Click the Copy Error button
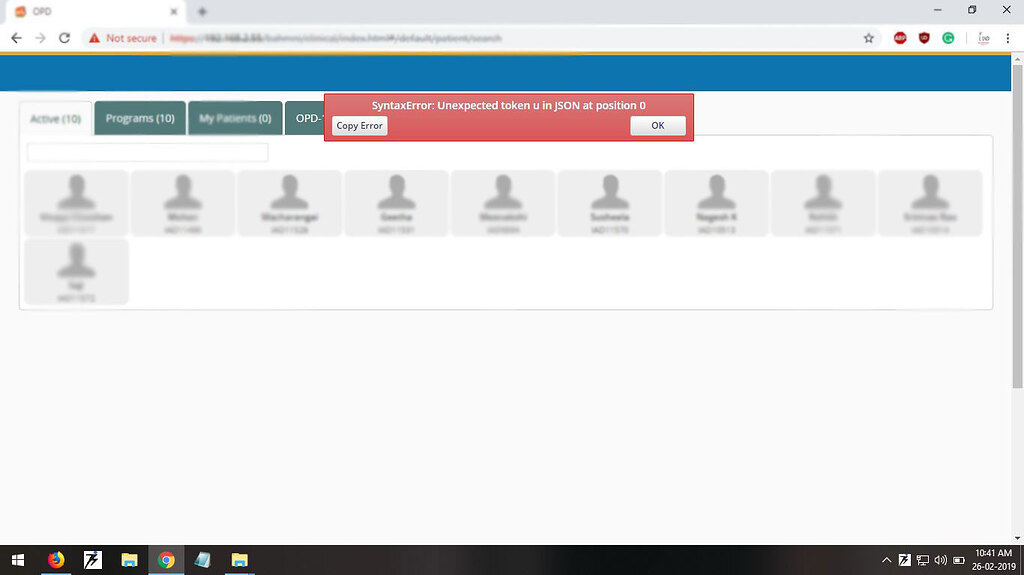 tap(359, 126)
